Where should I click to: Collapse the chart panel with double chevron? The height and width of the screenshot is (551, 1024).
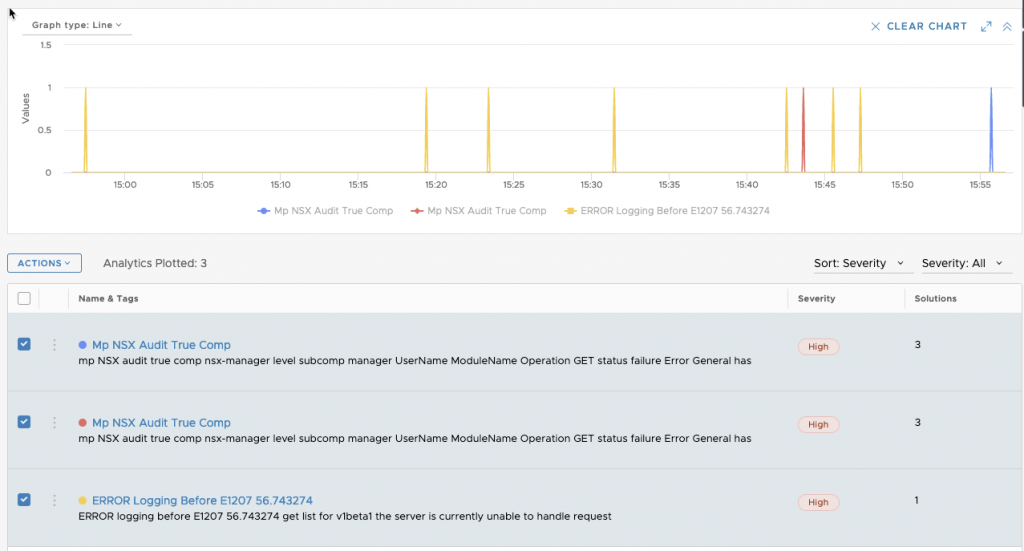(1007, 26)
